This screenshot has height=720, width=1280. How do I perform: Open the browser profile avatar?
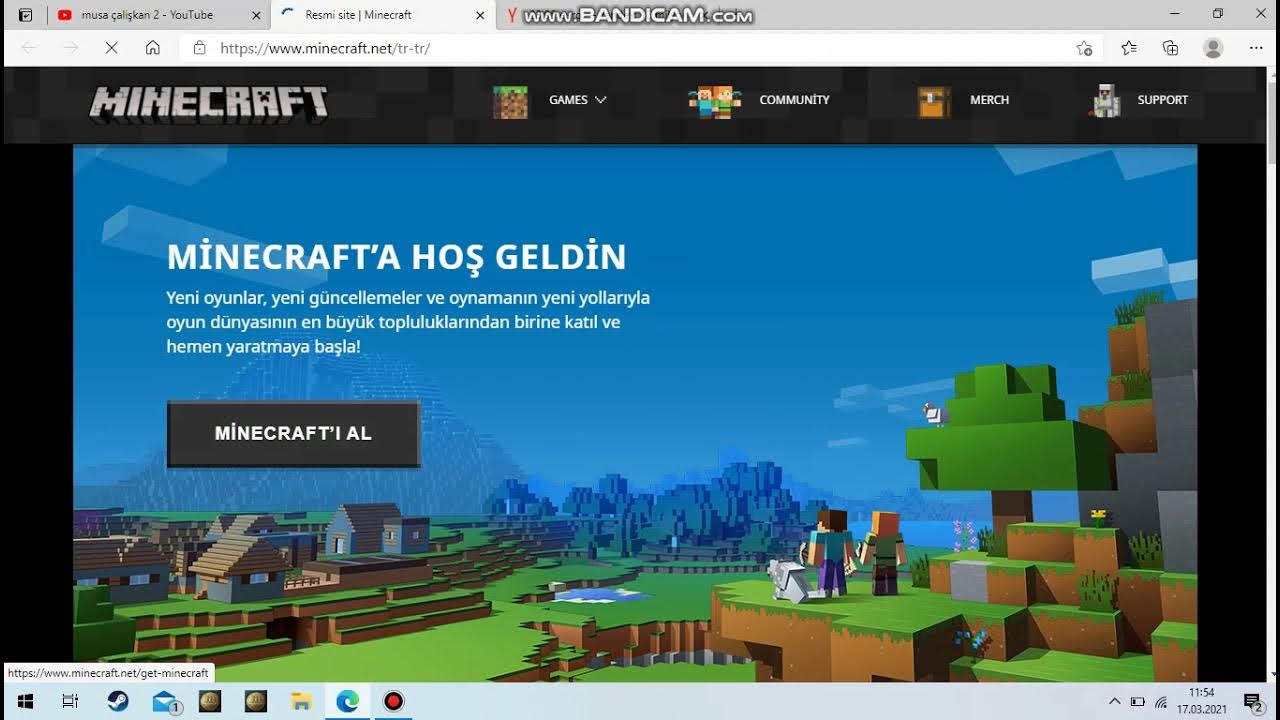1213,48
